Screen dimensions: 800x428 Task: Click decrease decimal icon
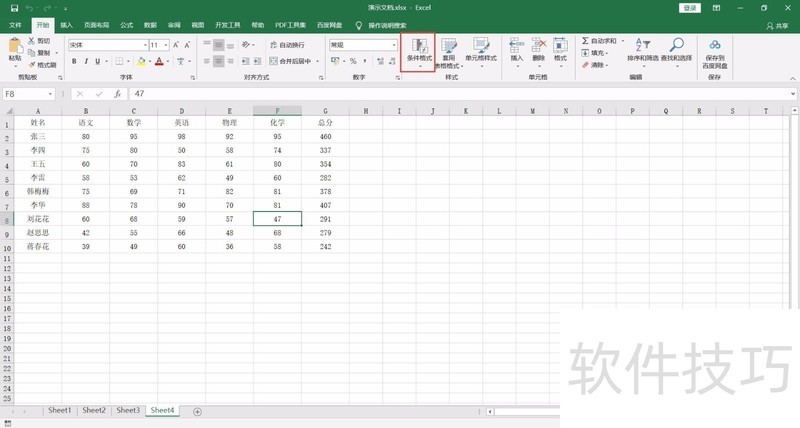tap(392, 61)
